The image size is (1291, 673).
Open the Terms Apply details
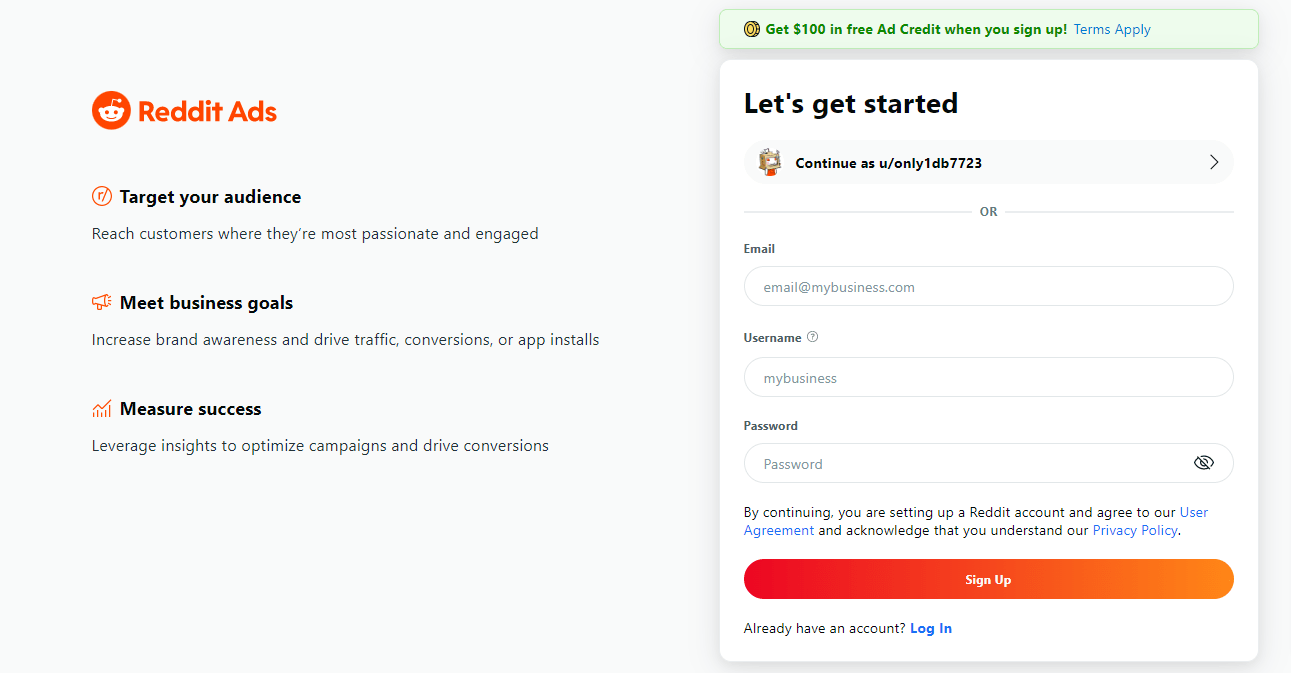(x=1111, y=29)
